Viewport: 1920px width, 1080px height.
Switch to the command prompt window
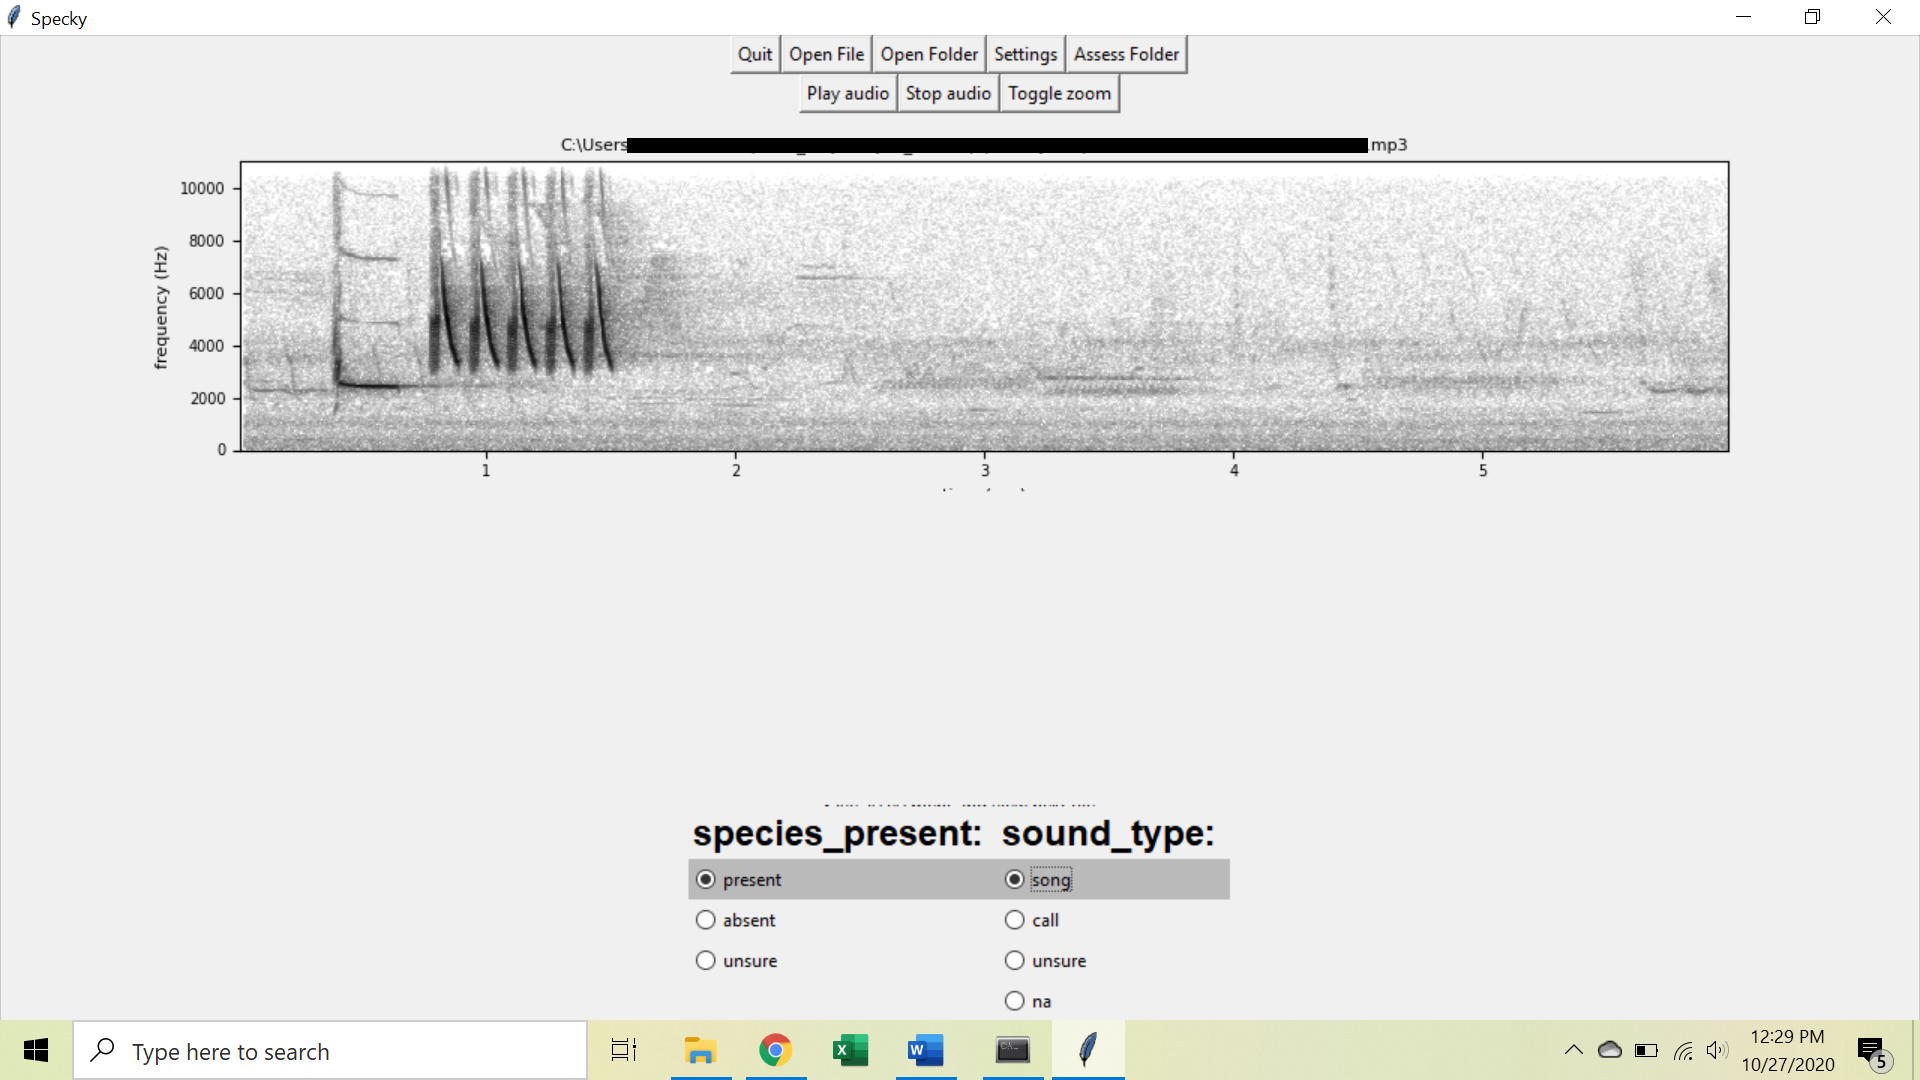(1012, 1050)
